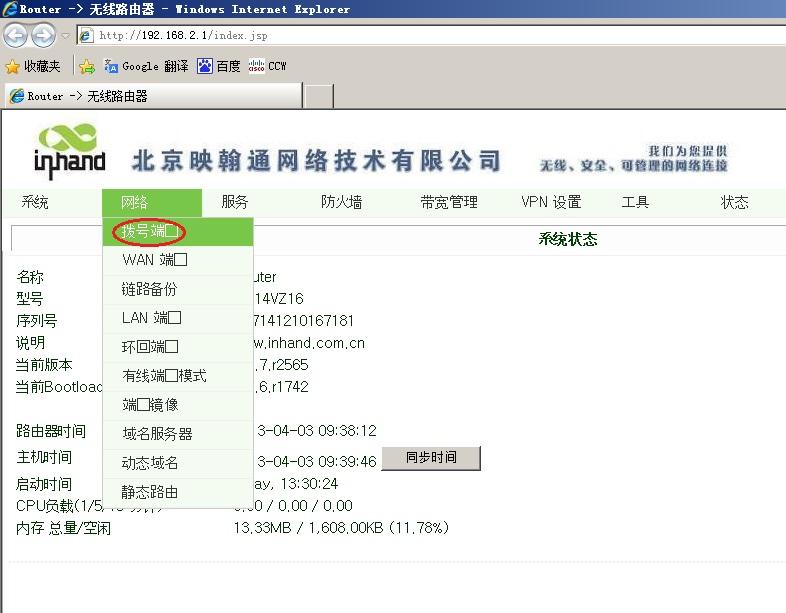Select 链路备份 in the dropdown list
Viewport: 786px width, 613px height.
(x=149, y=289)
